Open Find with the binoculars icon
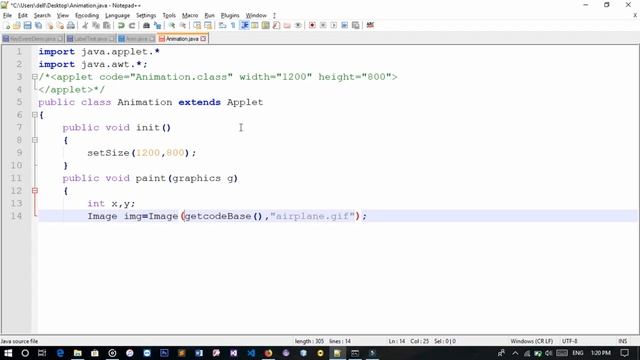This screenshot has height=360, width=640. click(x=146, y=25)
